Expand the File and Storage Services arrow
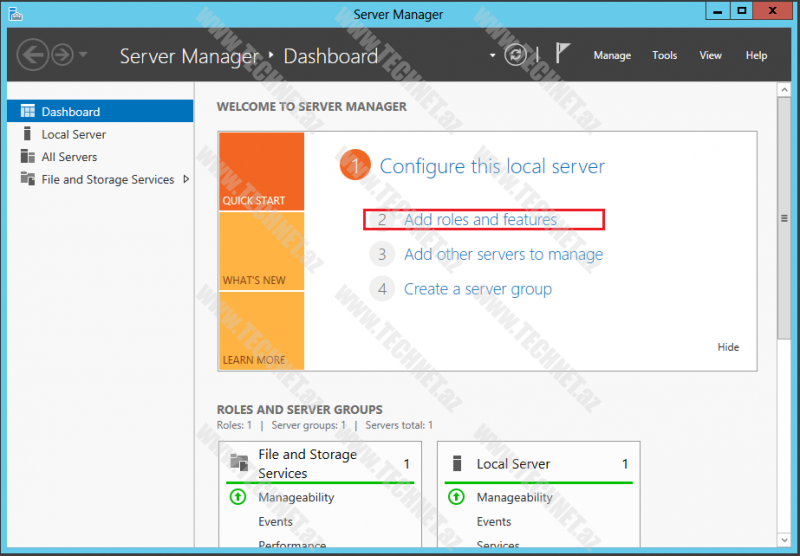 186,180
